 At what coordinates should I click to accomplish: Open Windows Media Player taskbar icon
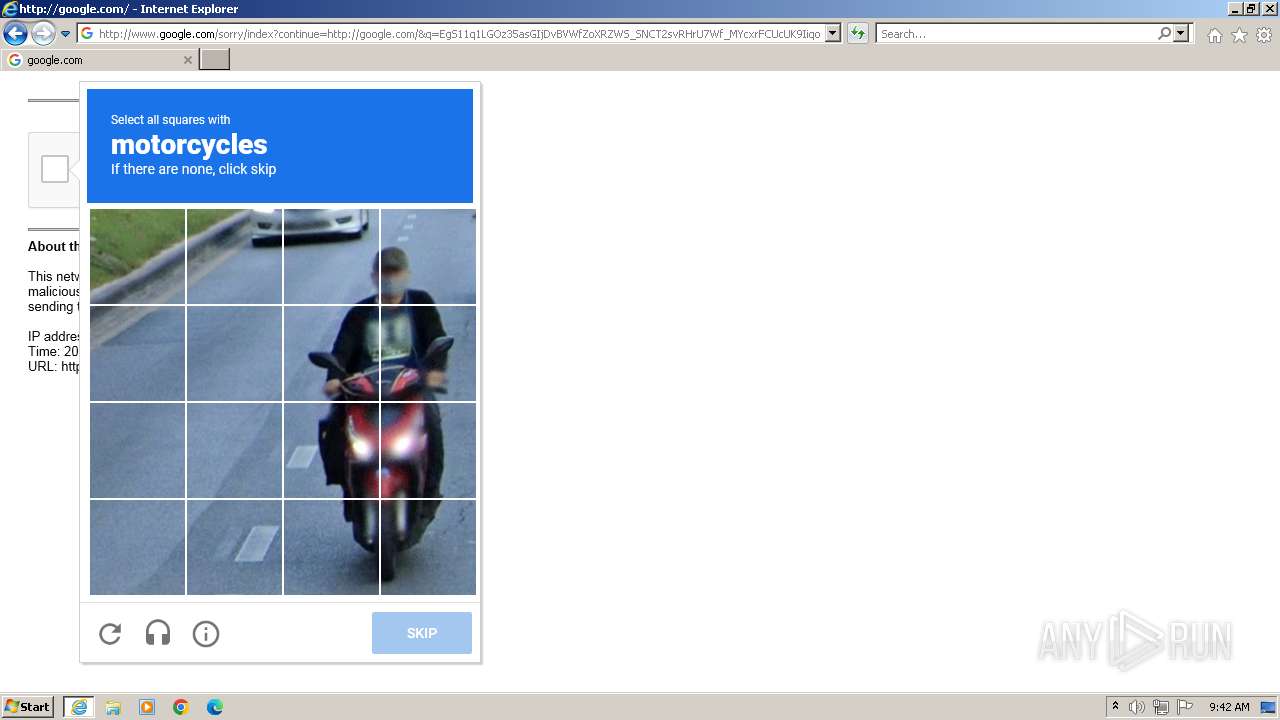pos(147,707)
